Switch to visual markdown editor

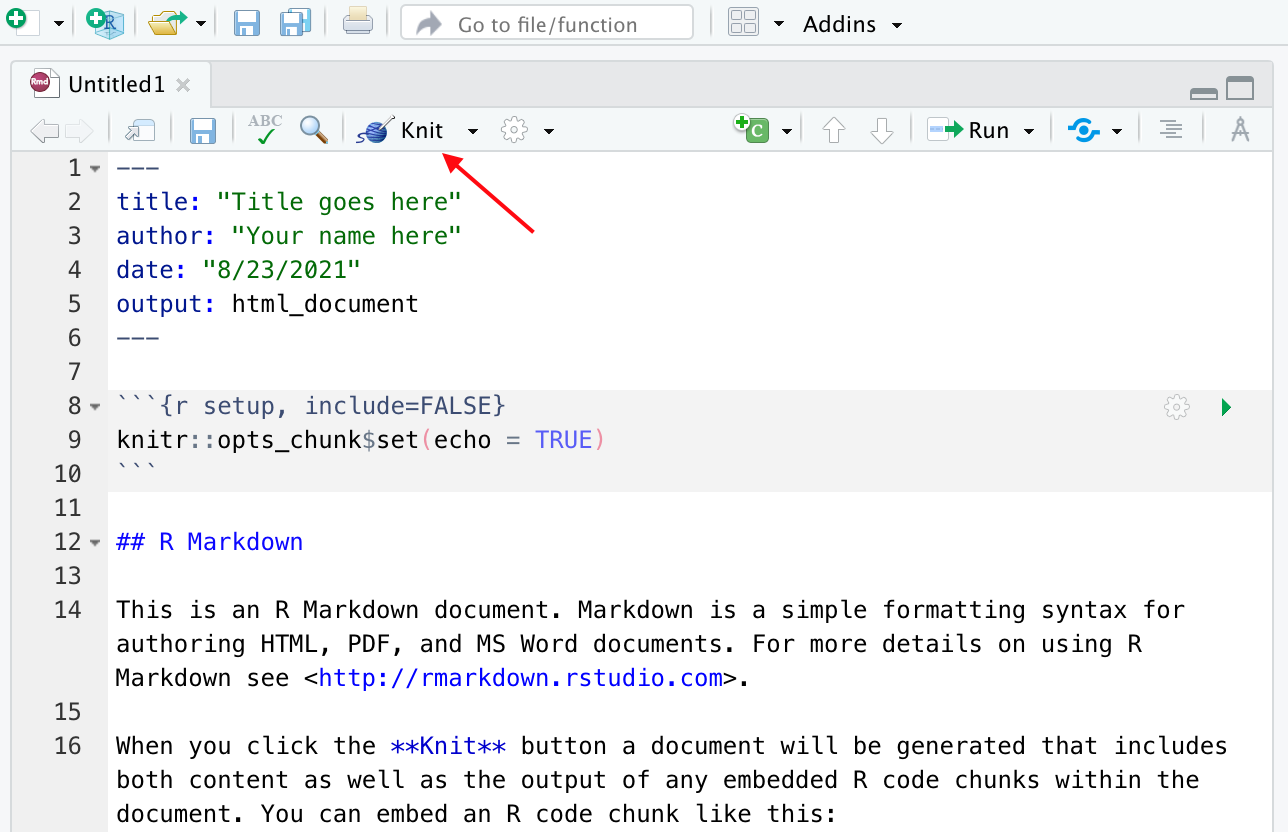click(x=1240, y=130)
